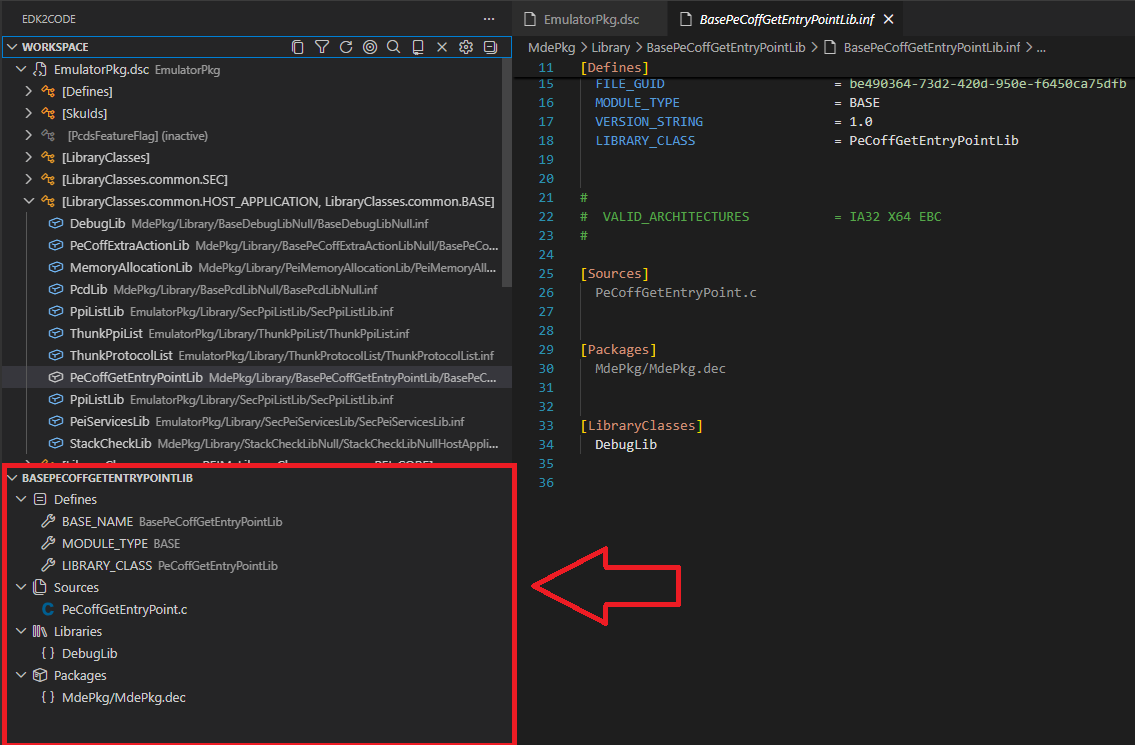This screenshot has height=745, width=1135.
Task: Click the copy files icon in WORKSPACE toolbar
Action: tap(298, 47)
